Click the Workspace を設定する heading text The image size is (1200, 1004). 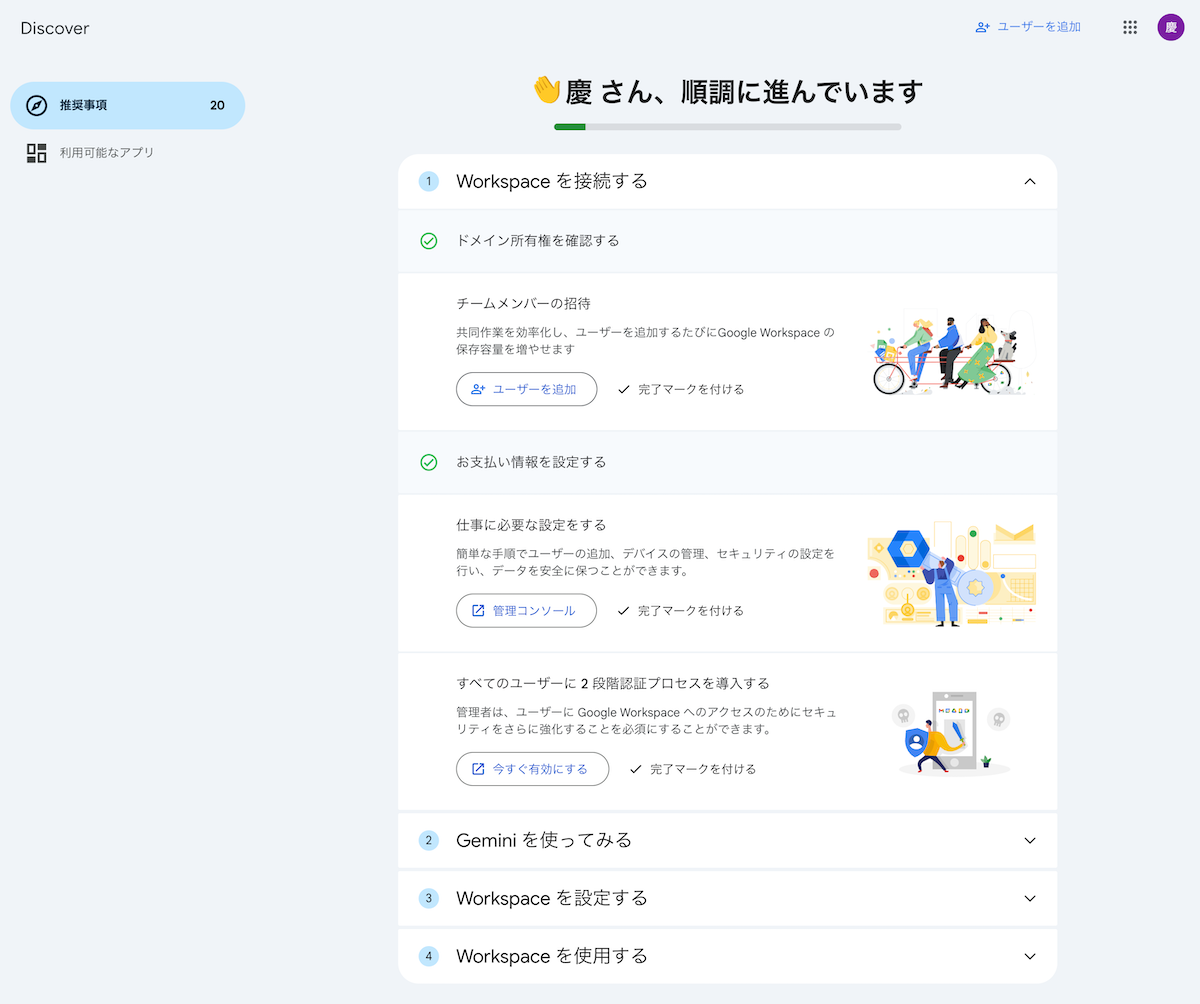pos(552,898)
